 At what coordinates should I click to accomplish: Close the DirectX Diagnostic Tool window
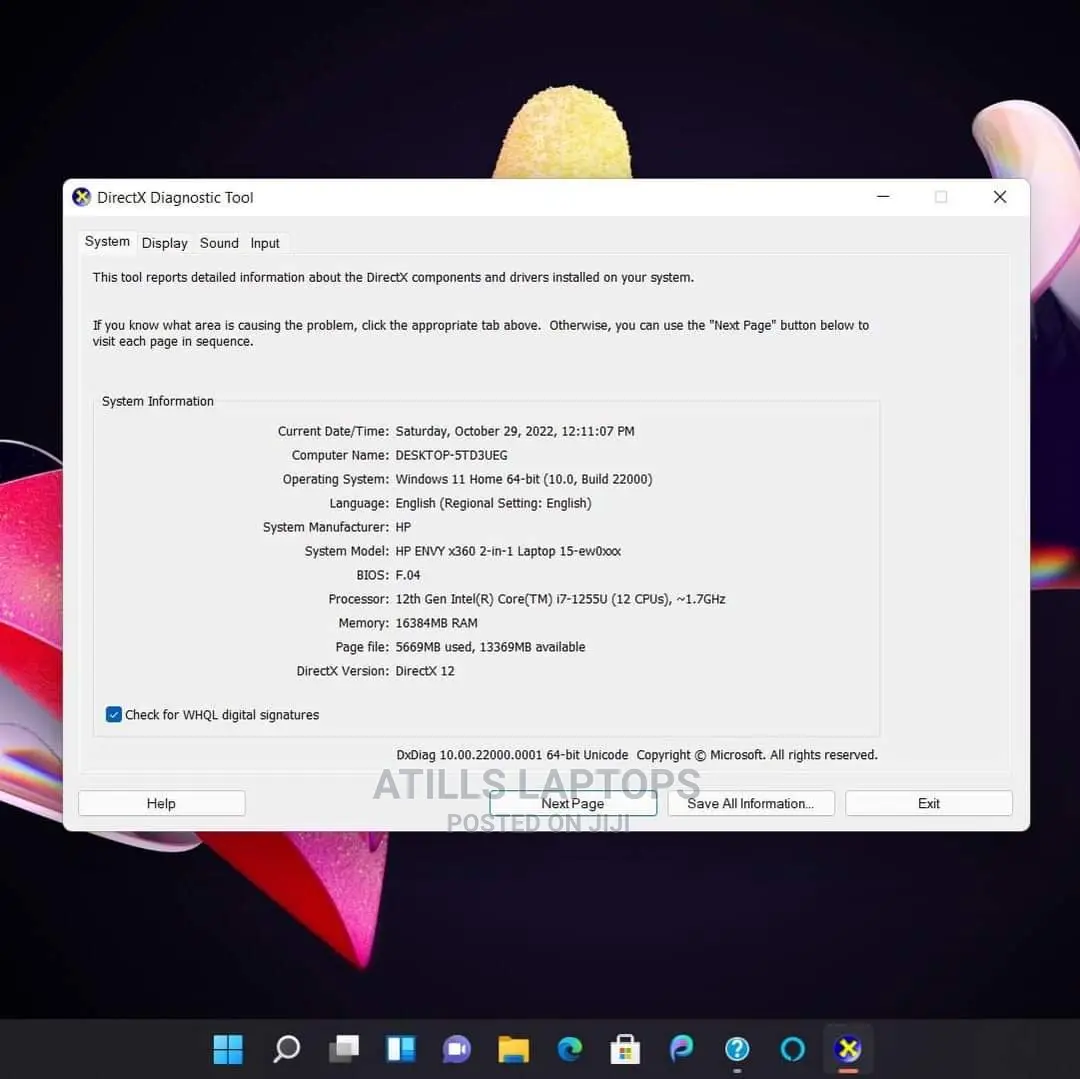coord(1000,197)
